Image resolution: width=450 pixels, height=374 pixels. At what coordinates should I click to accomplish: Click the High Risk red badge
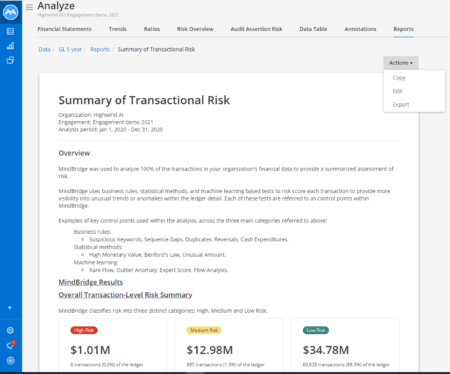pos(84,330)
